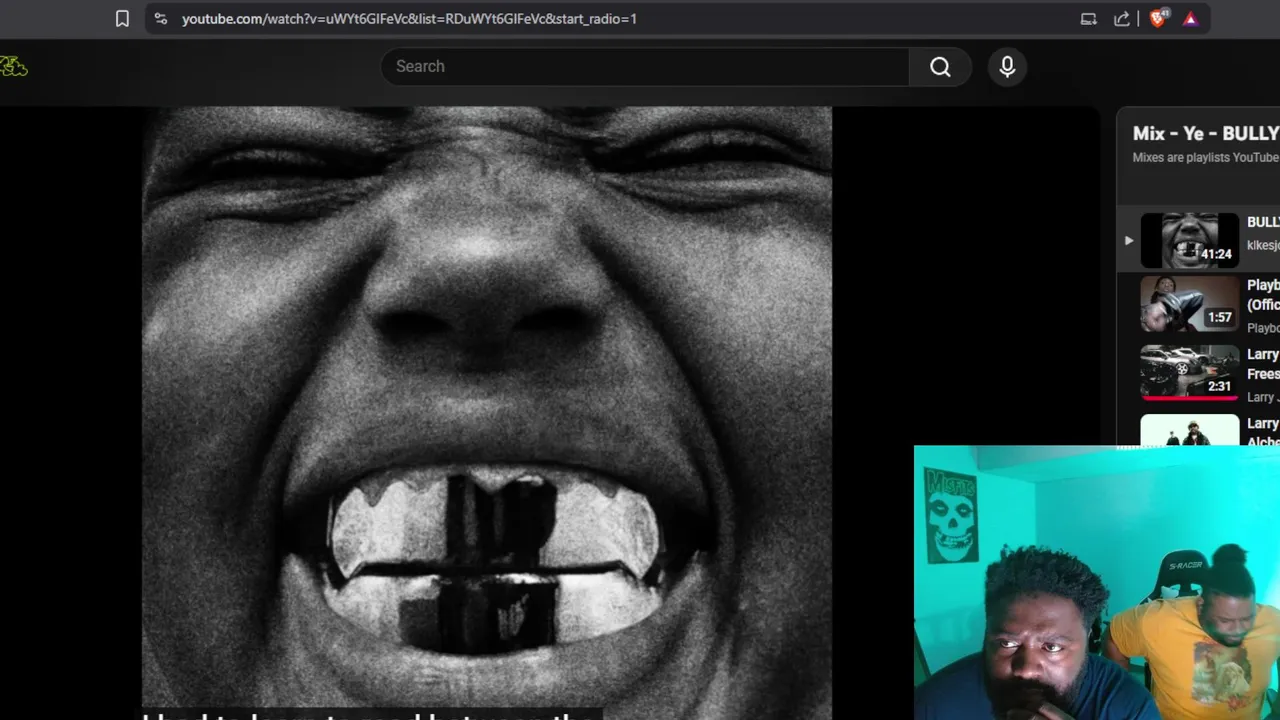Click the YouTube URL in address bar

(x=409, y=18)
